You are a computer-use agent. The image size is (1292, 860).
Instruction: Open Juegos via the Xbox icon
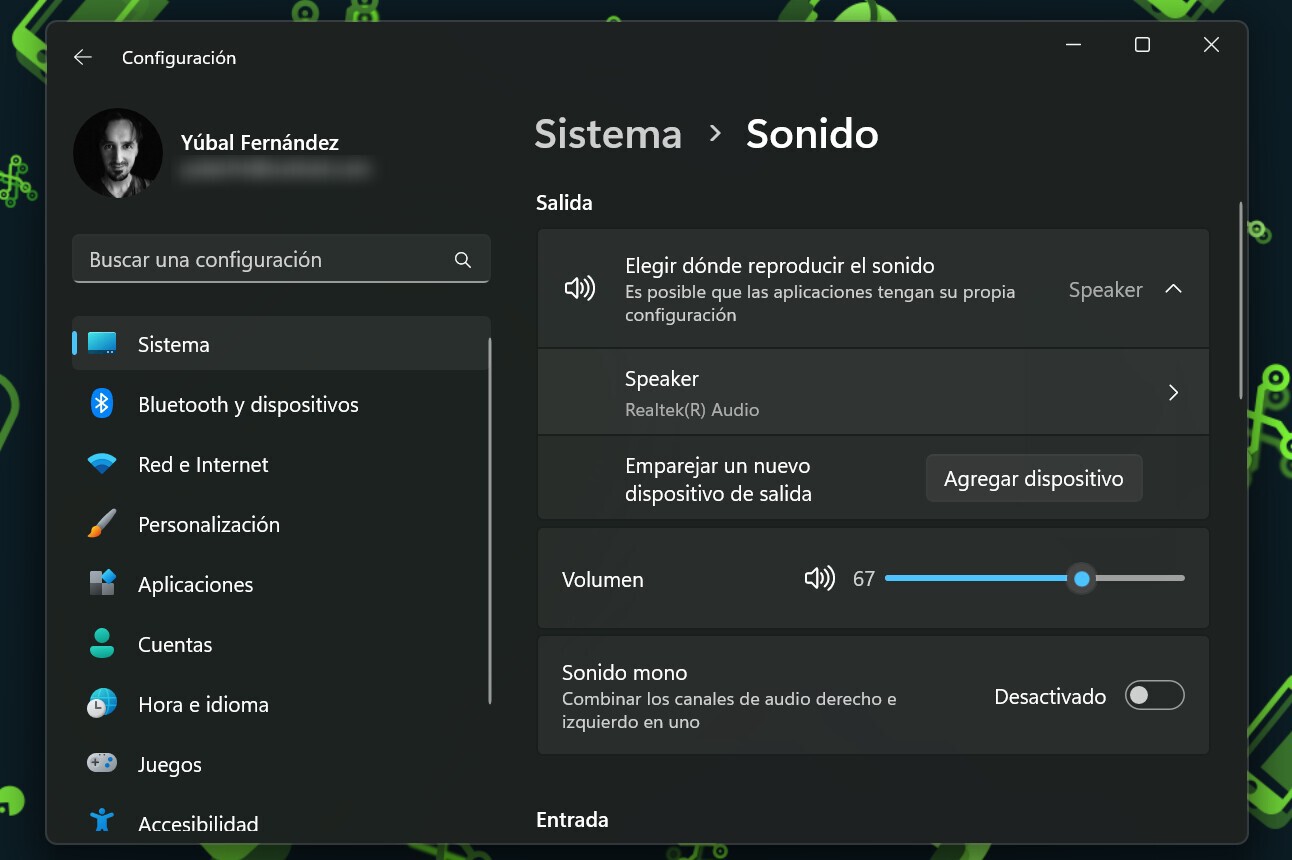[101, 764]
